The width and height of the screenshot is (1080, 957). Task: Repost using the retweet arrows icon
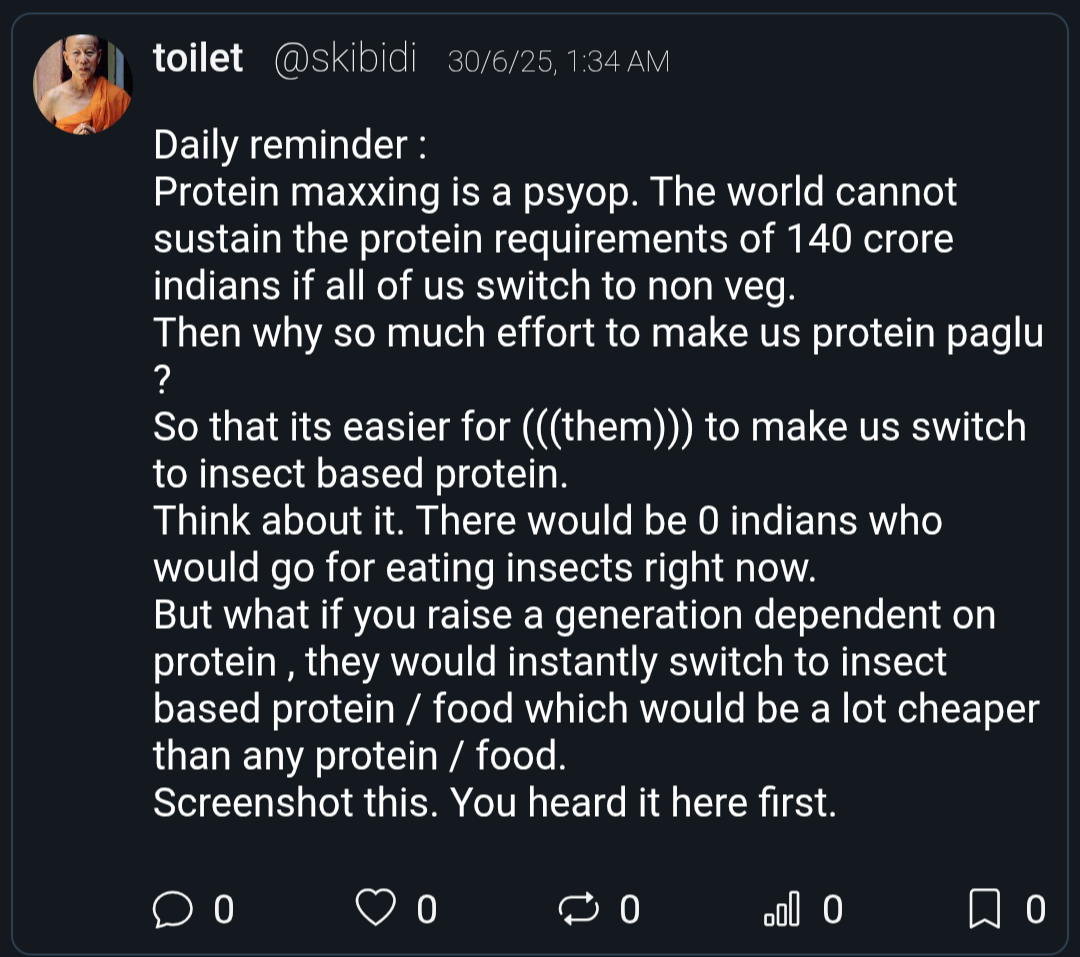[578, 908]
